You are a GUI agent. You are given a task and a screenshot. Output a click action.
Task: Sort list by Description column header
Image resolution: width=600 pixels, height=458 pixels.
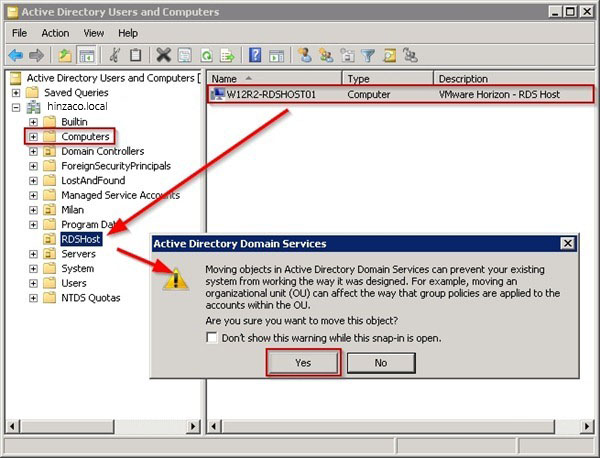(x=510, y=78)
